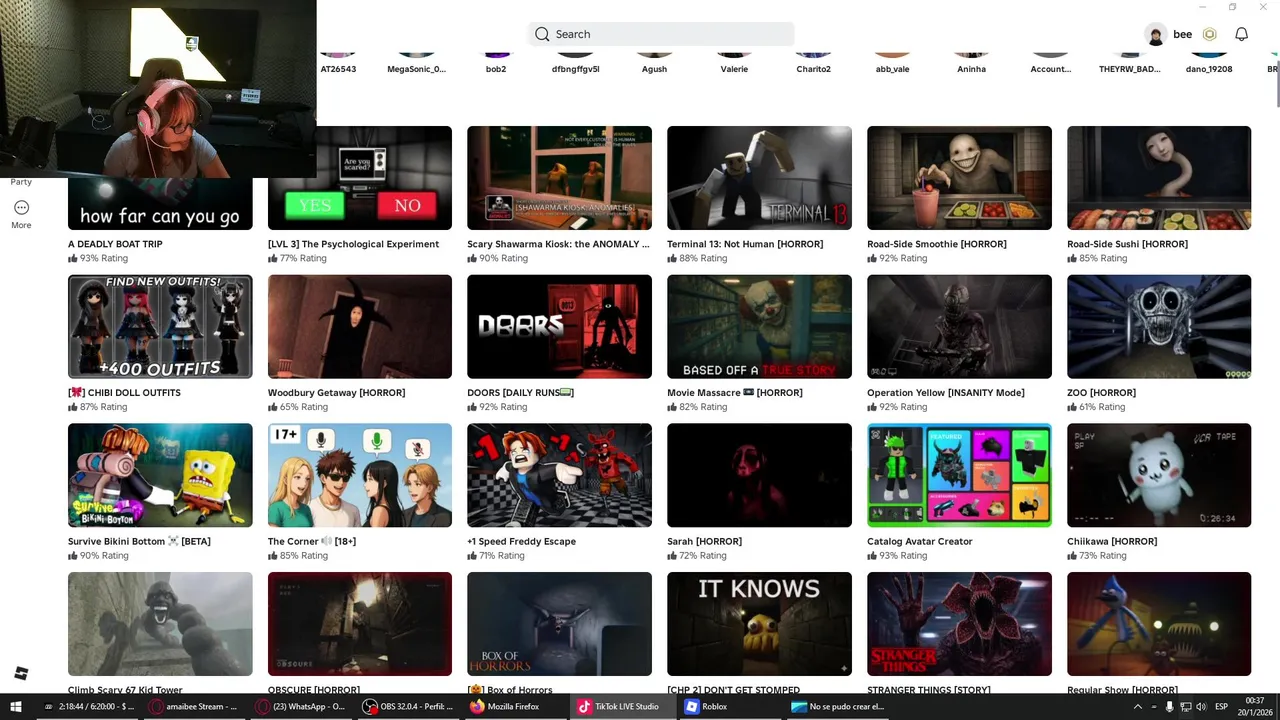The height and width of the screenshot is (720, 1280).
Task: Open Regular Show [HORROR] thumbnail
Action: pos(1159,624)
